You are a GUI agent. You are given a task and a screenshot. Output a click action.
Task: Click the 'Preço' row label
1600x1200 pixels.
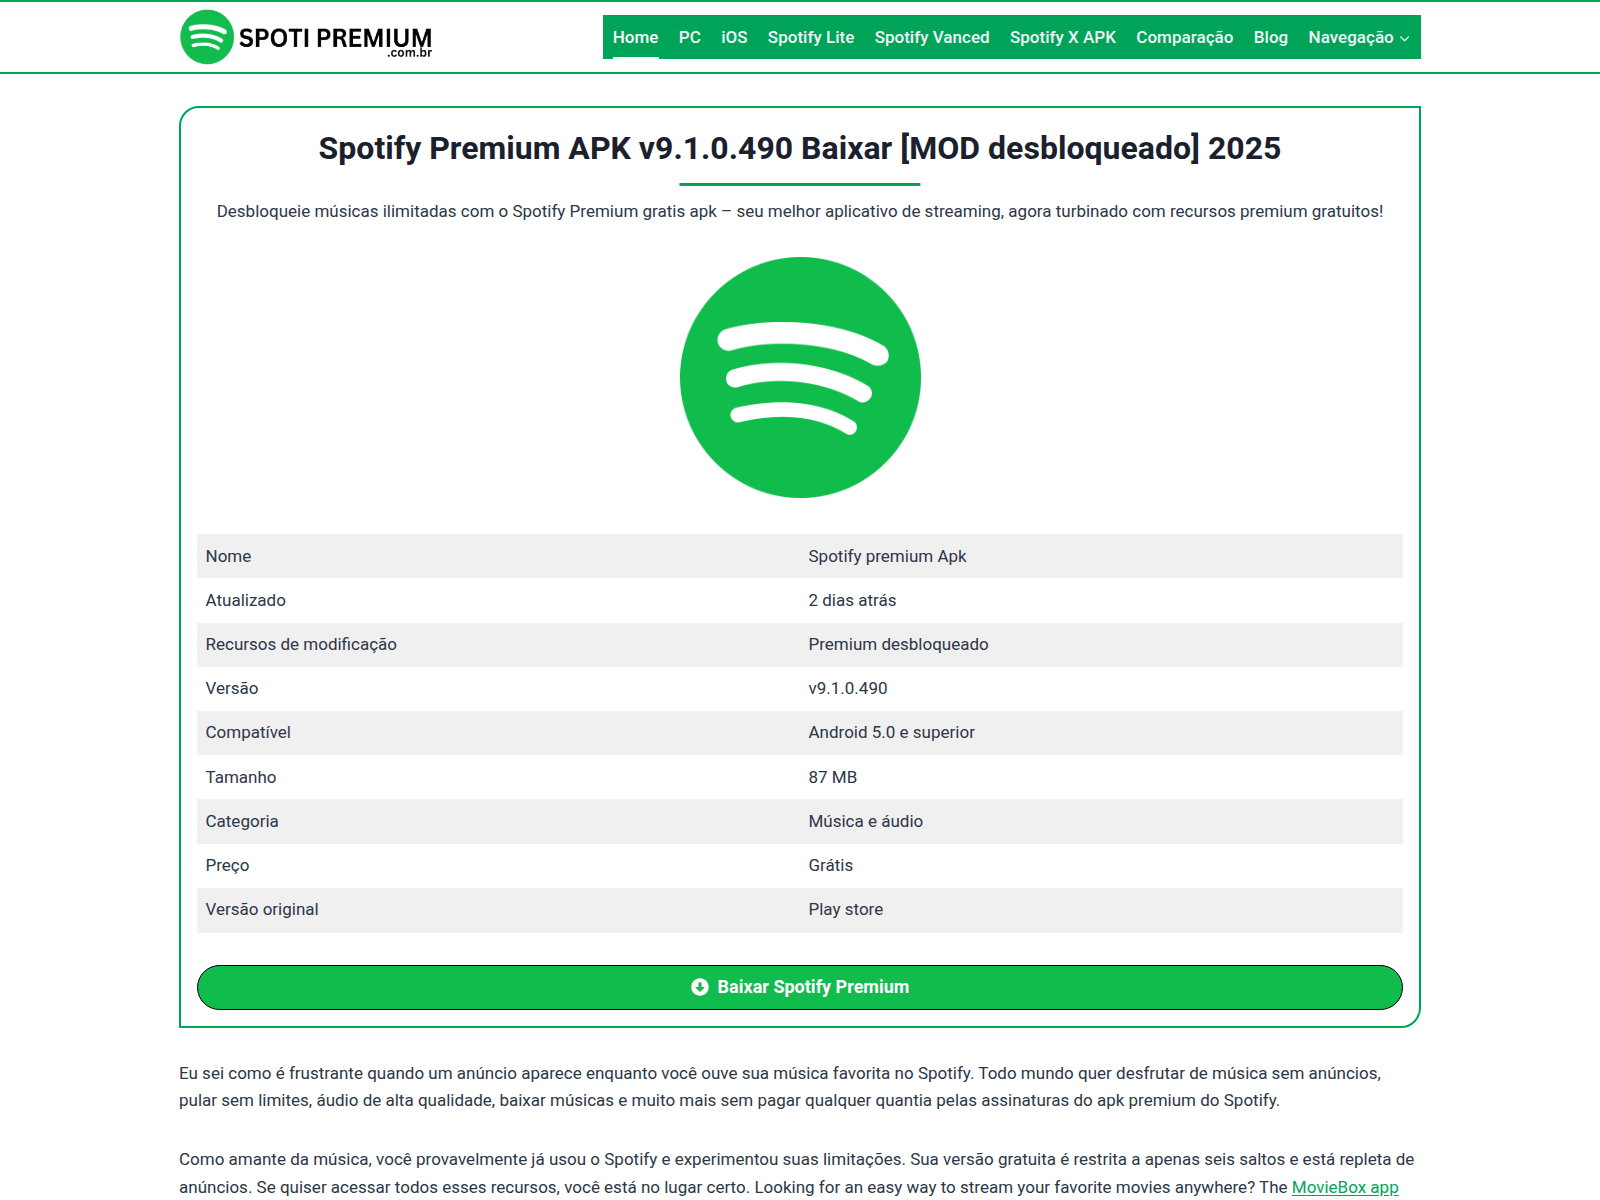coord(227,865)
